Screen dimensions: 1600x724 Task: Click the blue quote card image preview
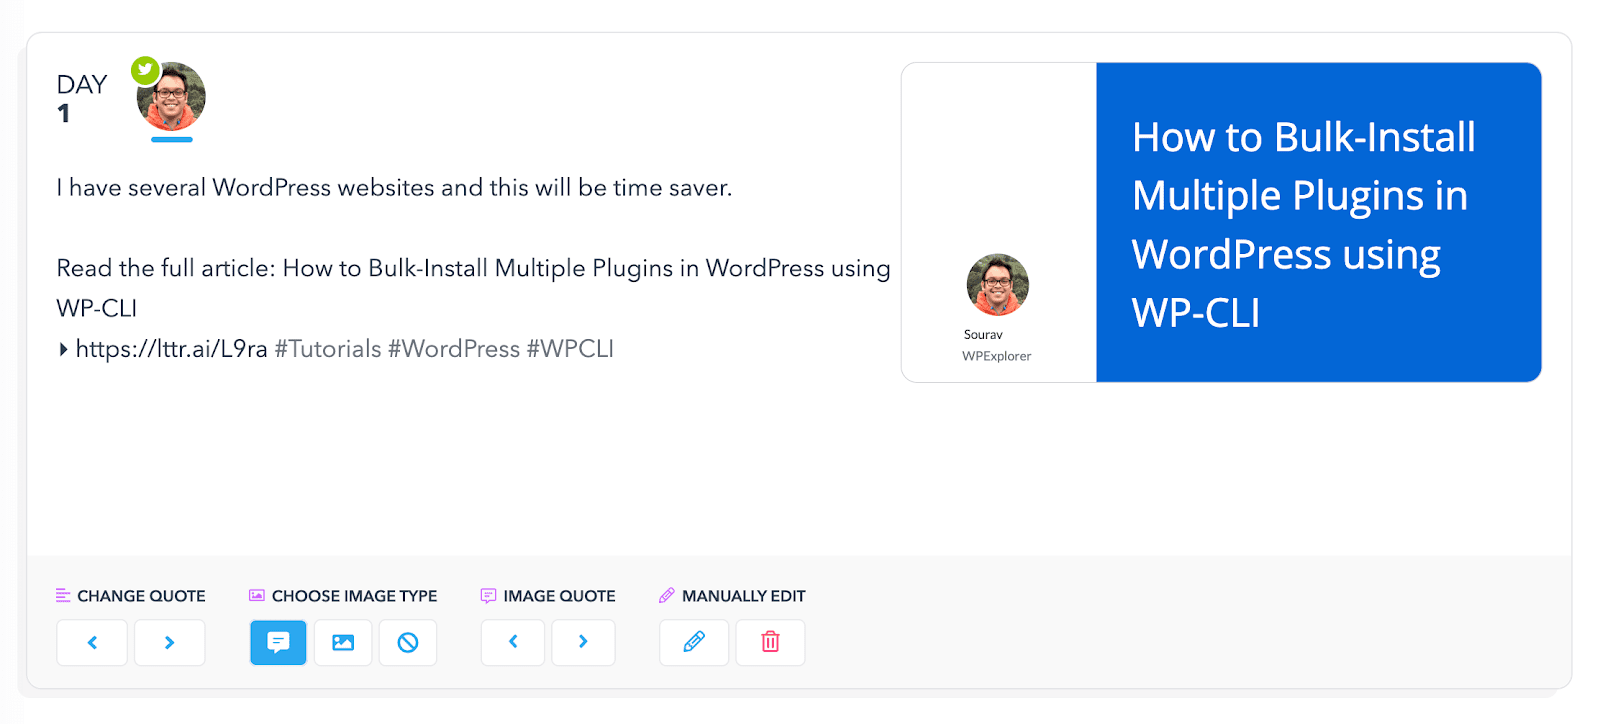[x=1319, y=222]
